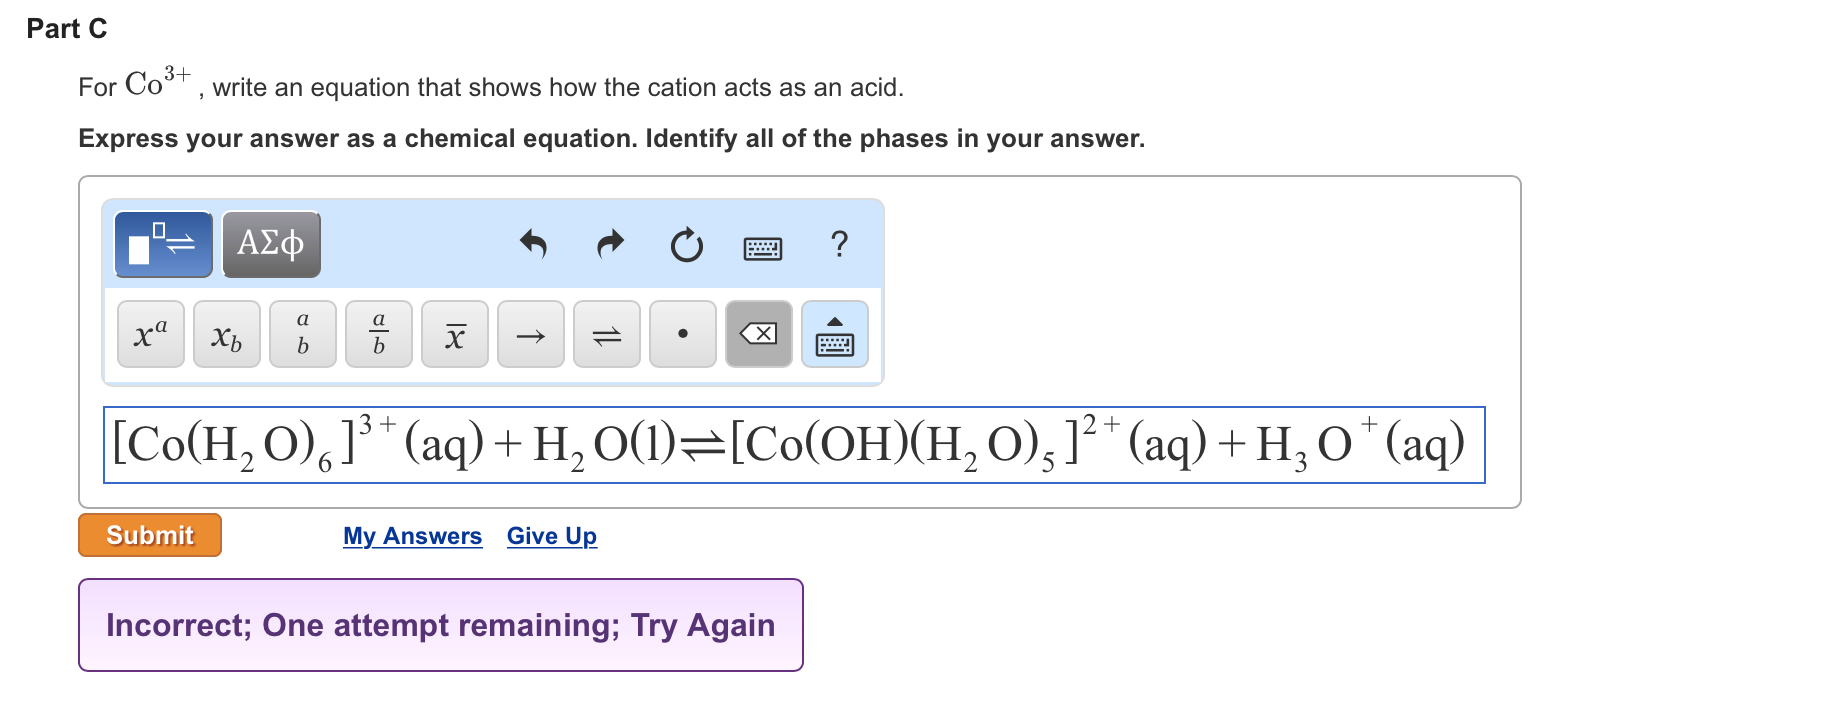Click the redo arrow
This screenshot has width=1844, height=702.
(x=609, y=245)
